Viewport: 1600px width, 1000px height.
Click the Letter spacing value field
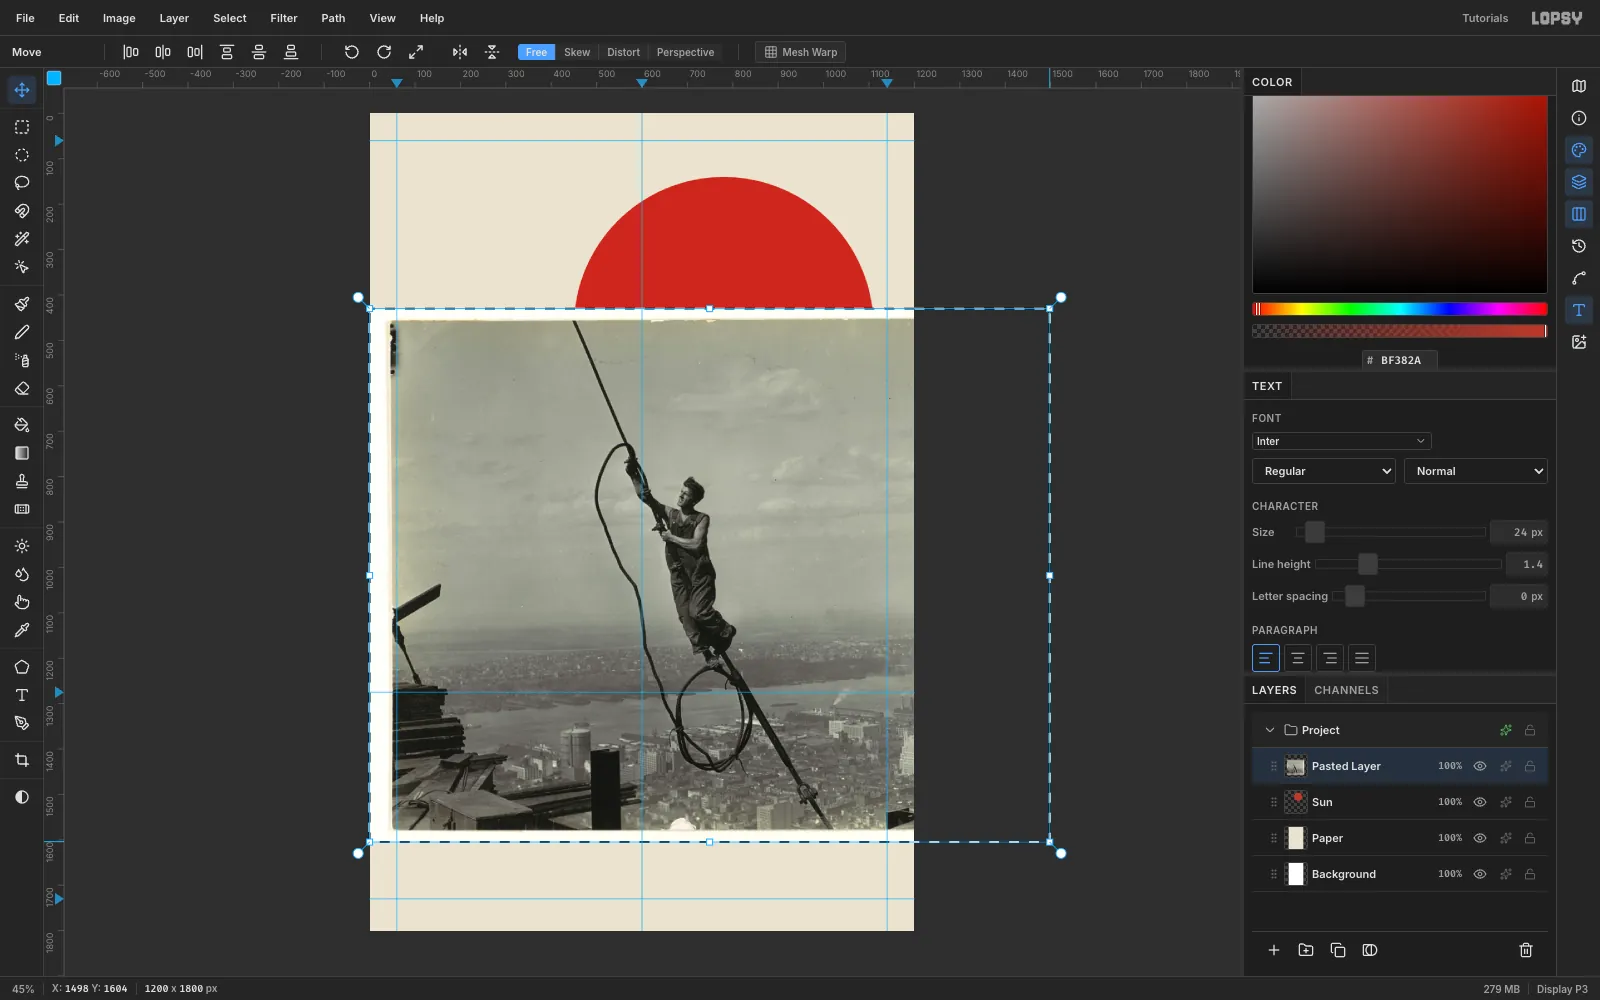point(1519,596)
